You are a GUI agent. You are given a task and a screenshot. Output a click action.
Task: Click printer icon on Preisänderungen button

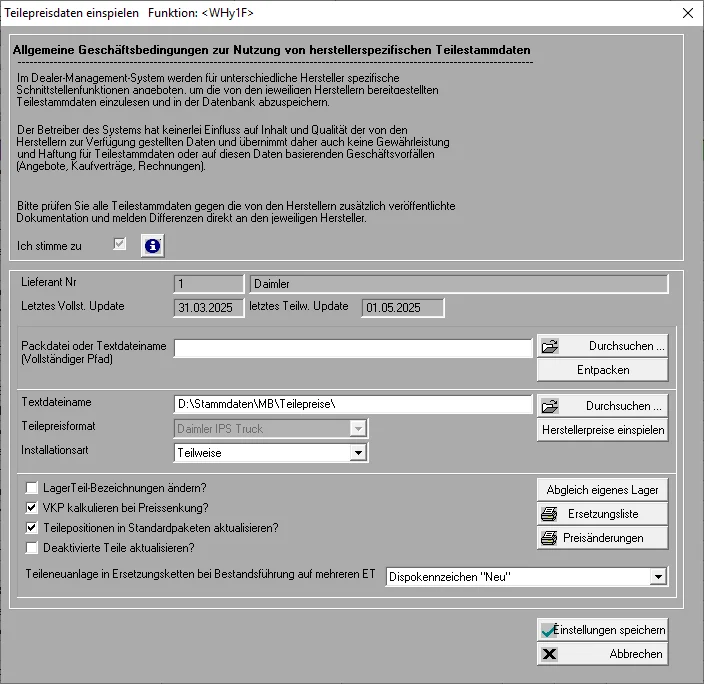[549, 538]
